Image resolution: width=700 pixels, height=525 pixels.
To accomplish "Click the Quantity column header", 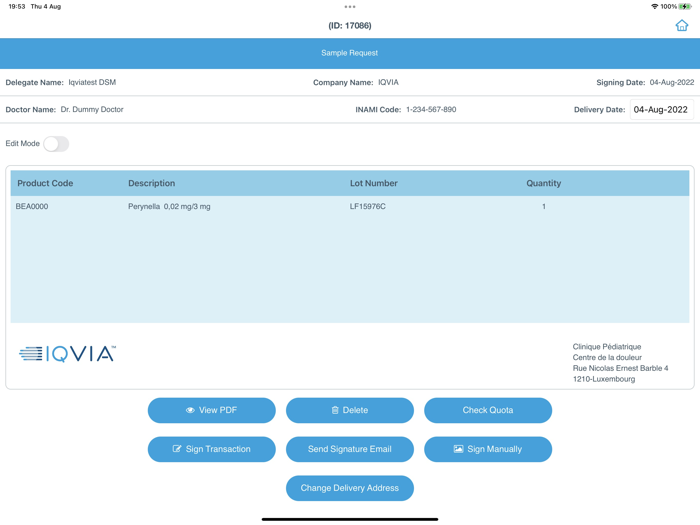I will point(544,183).
